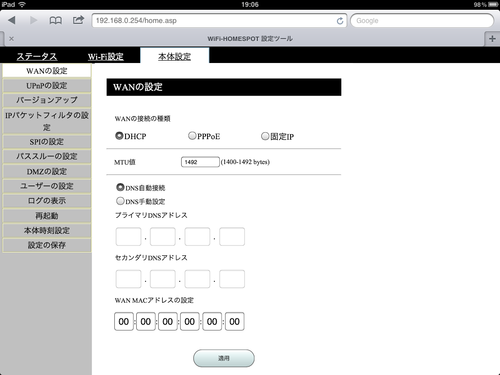Click the fifth WAN MAC address byte field

click(212, 322)
